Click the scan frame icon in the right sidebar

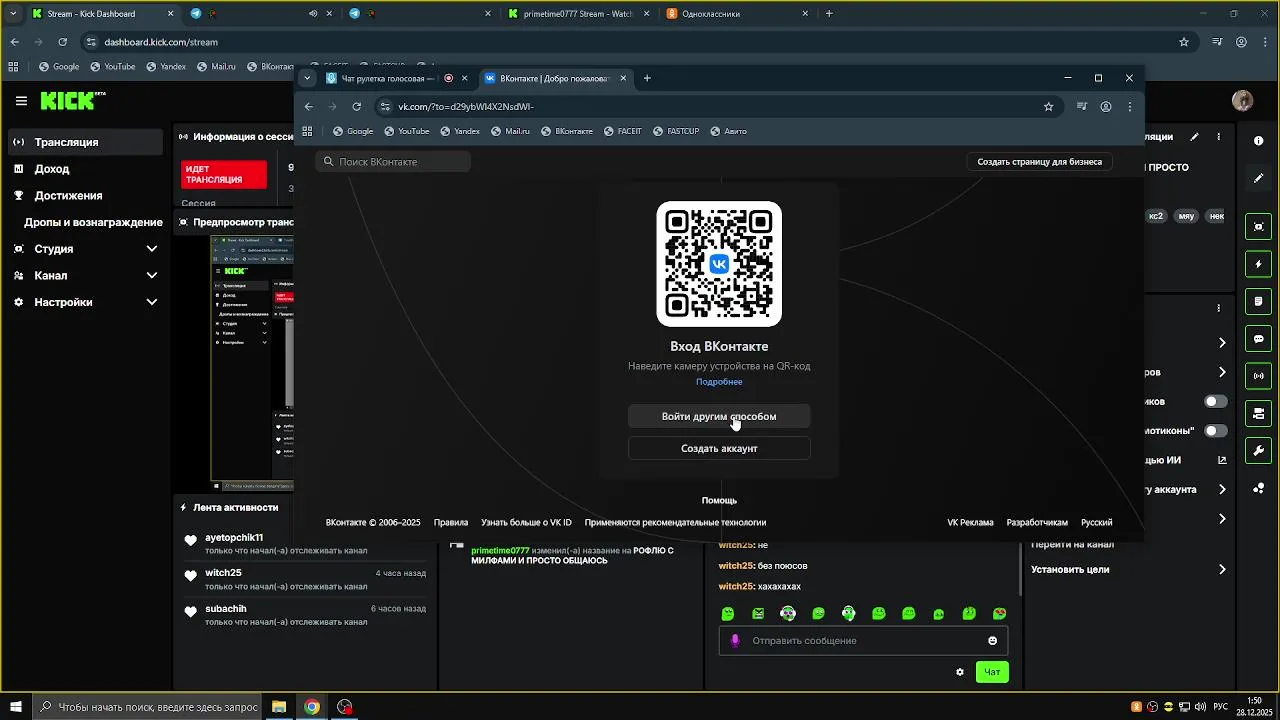[x=1258, y=227]
